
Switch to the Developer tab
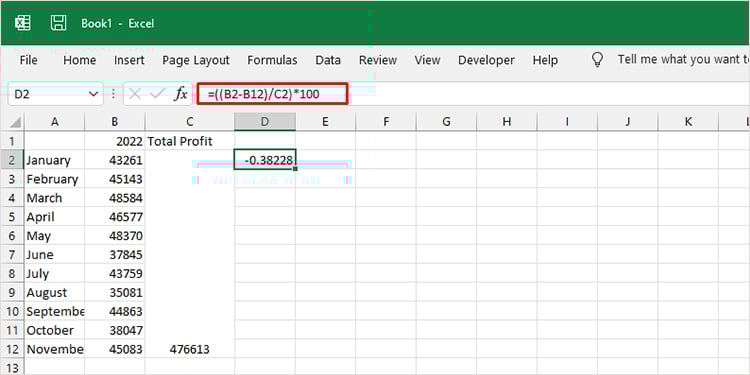pos(486,60)
